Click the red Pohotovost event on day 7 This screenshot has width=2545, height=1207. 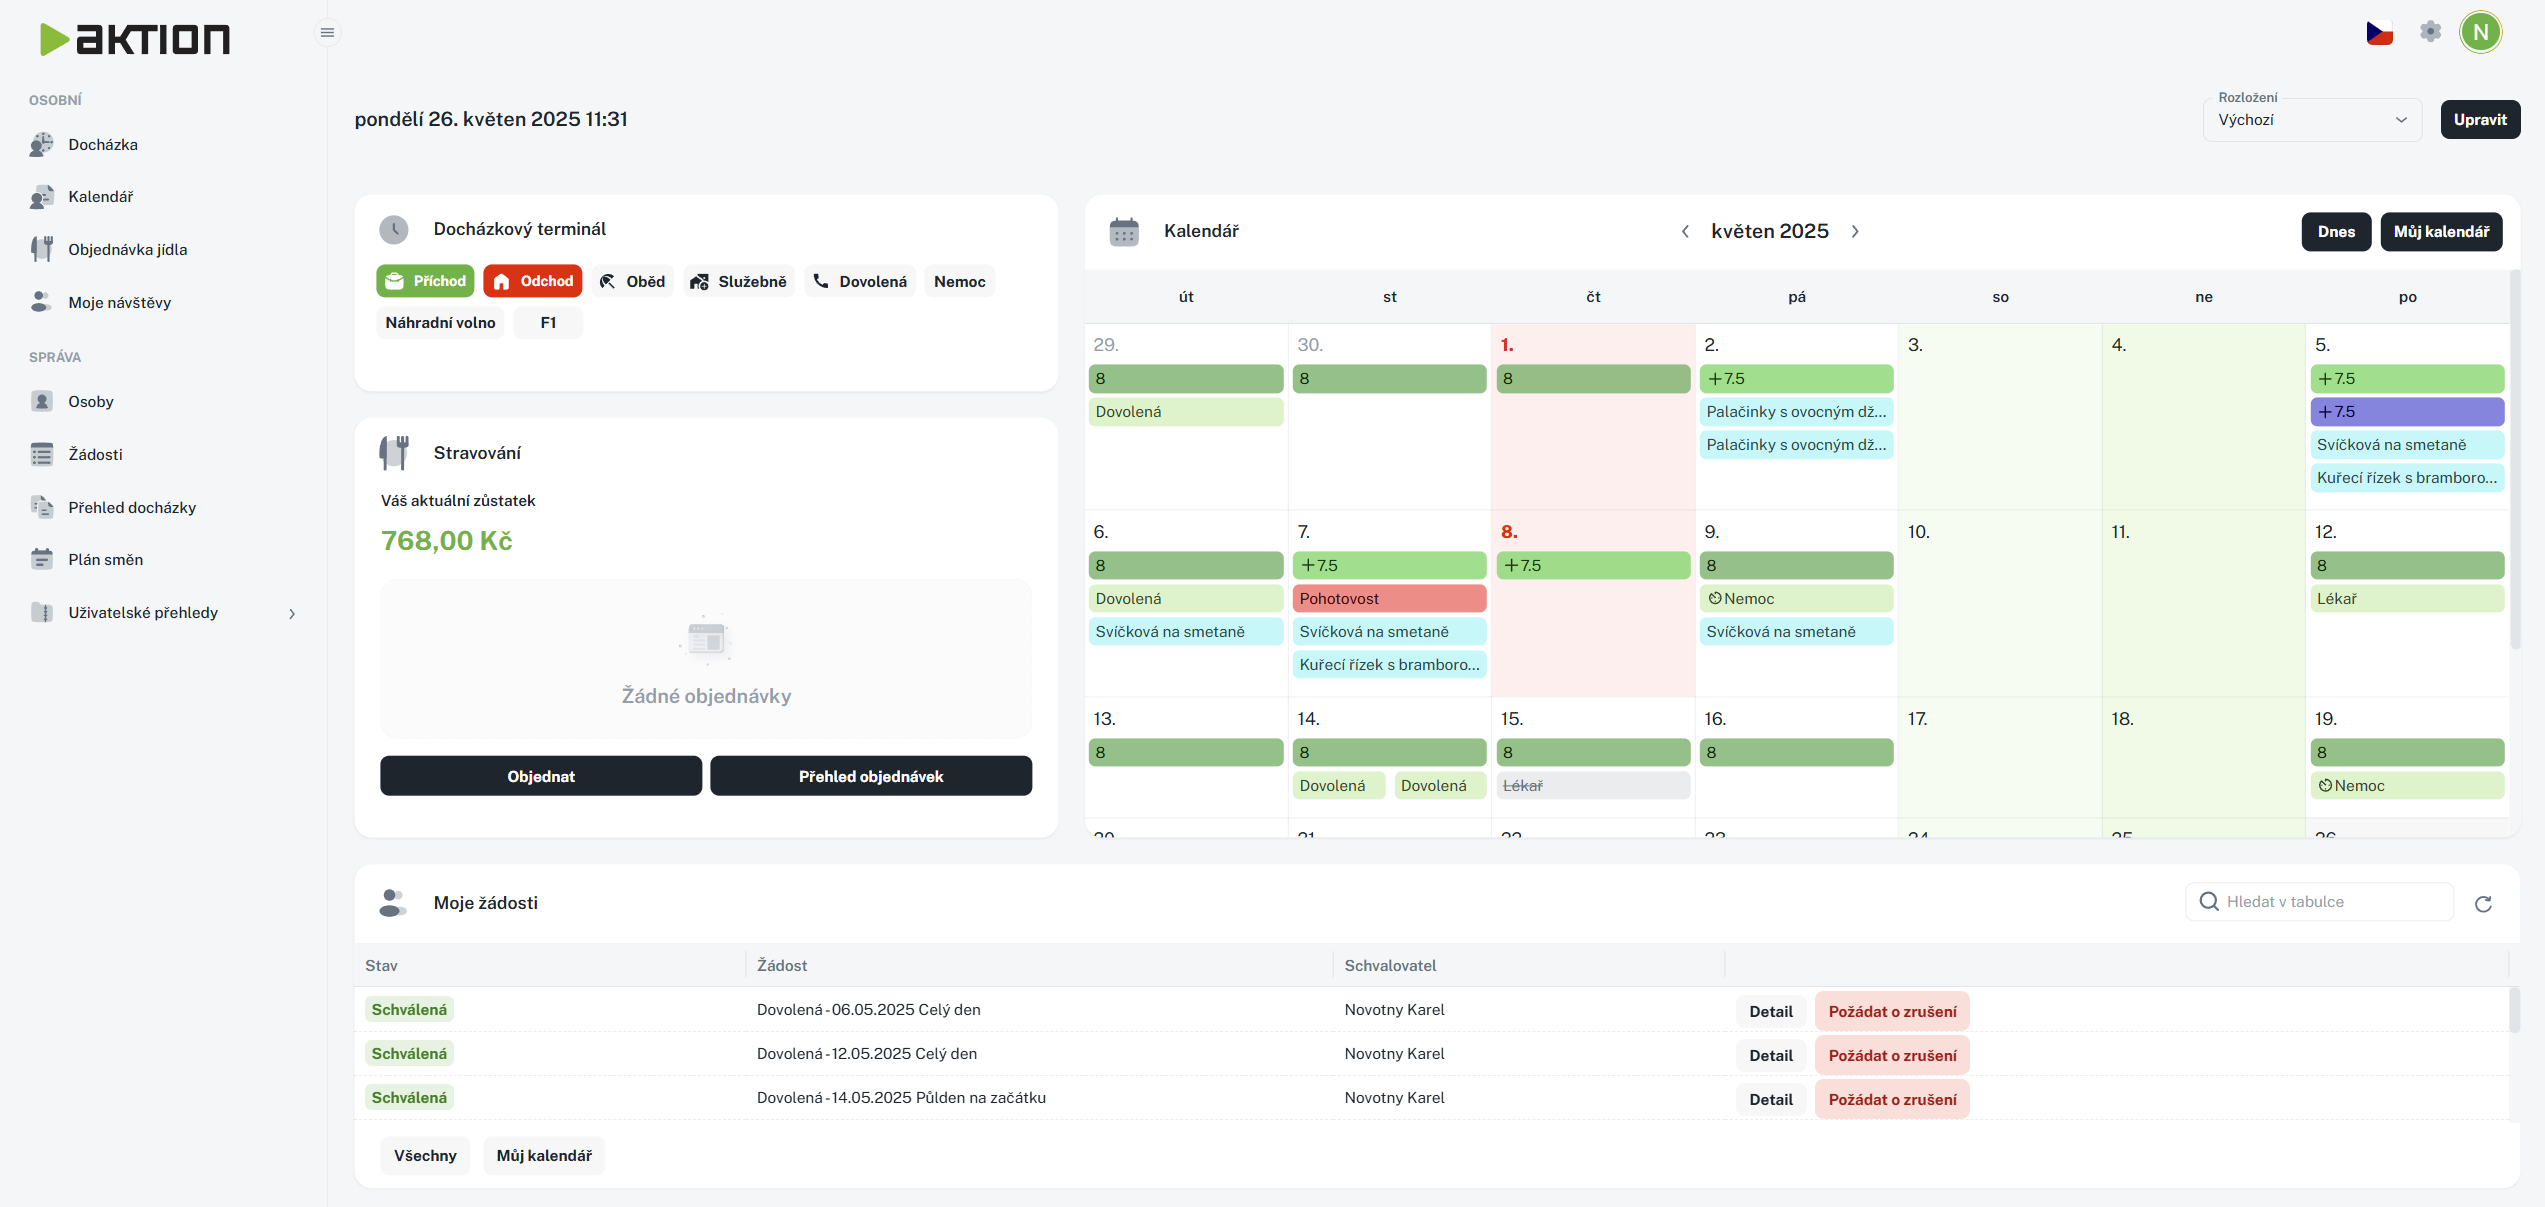(1389, 599)
